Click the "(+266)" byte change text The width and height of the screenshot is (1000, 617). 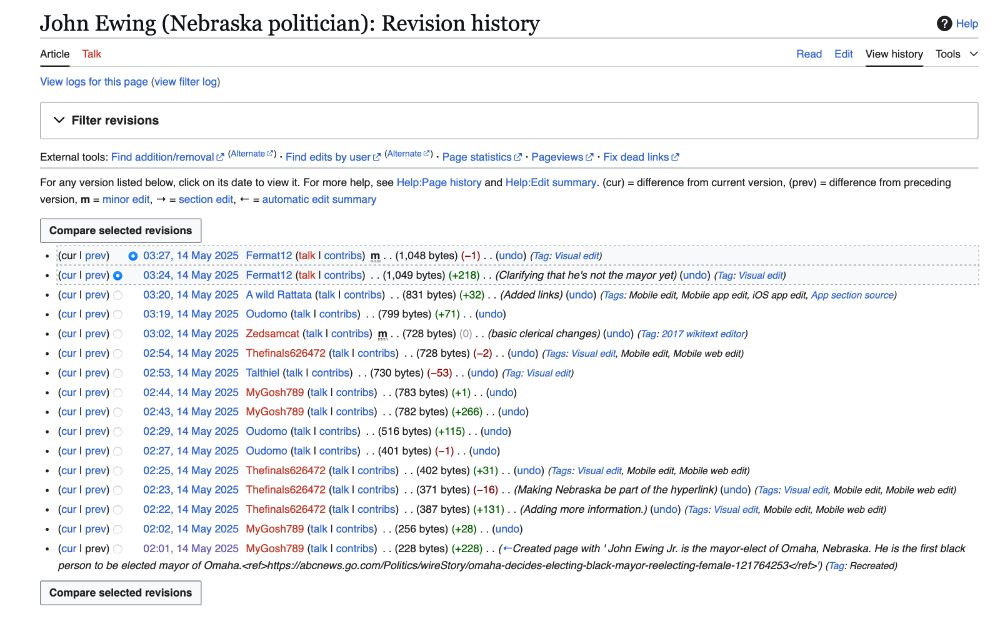click(467, 412)
